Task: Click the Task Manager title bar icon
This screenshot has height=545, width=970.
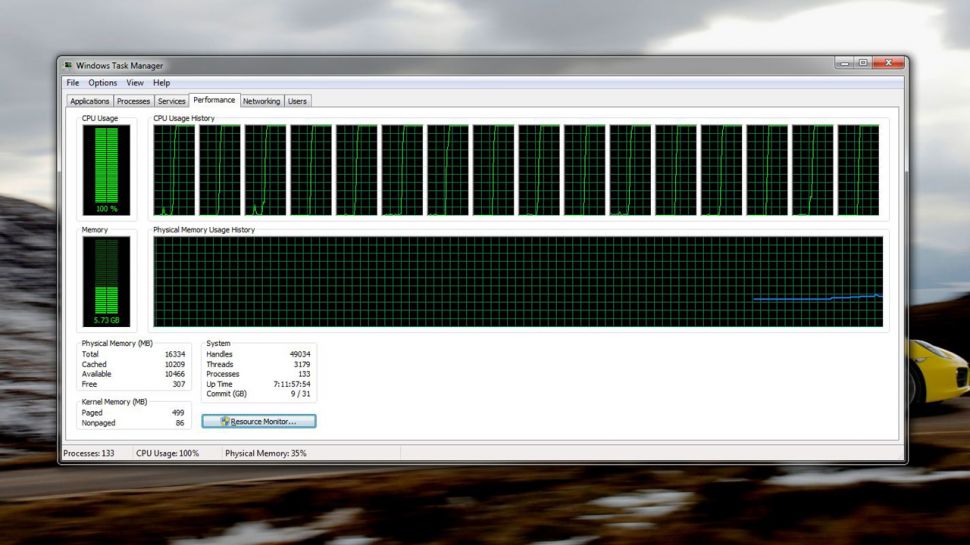Action: (x=68, y=65)
